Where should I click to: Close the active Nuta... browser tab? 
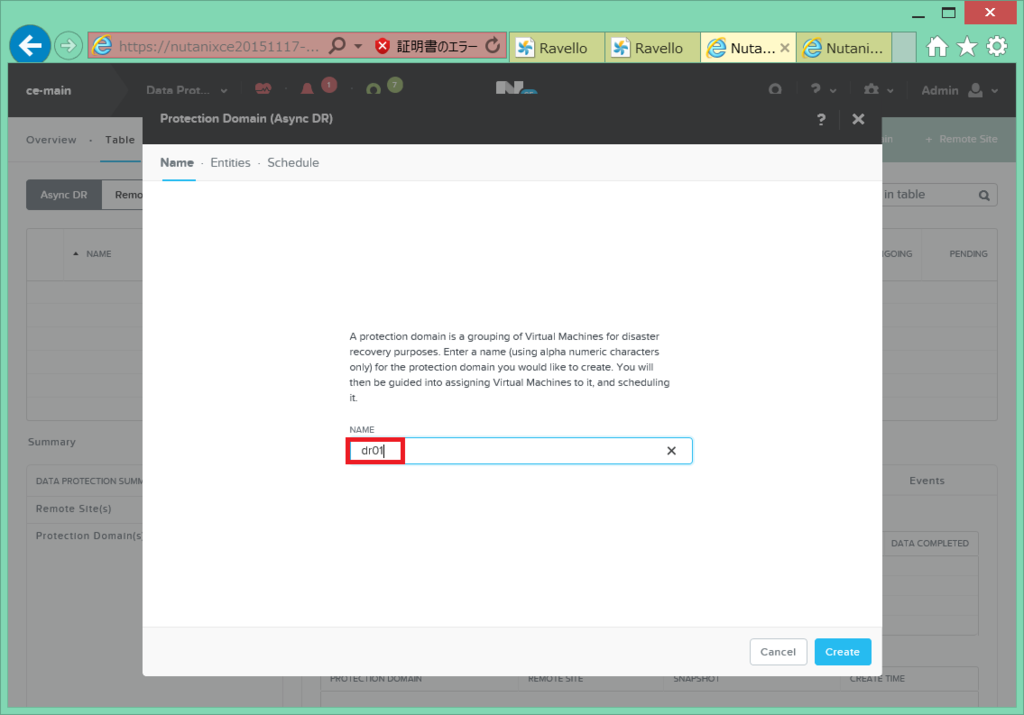coord(785,48)
